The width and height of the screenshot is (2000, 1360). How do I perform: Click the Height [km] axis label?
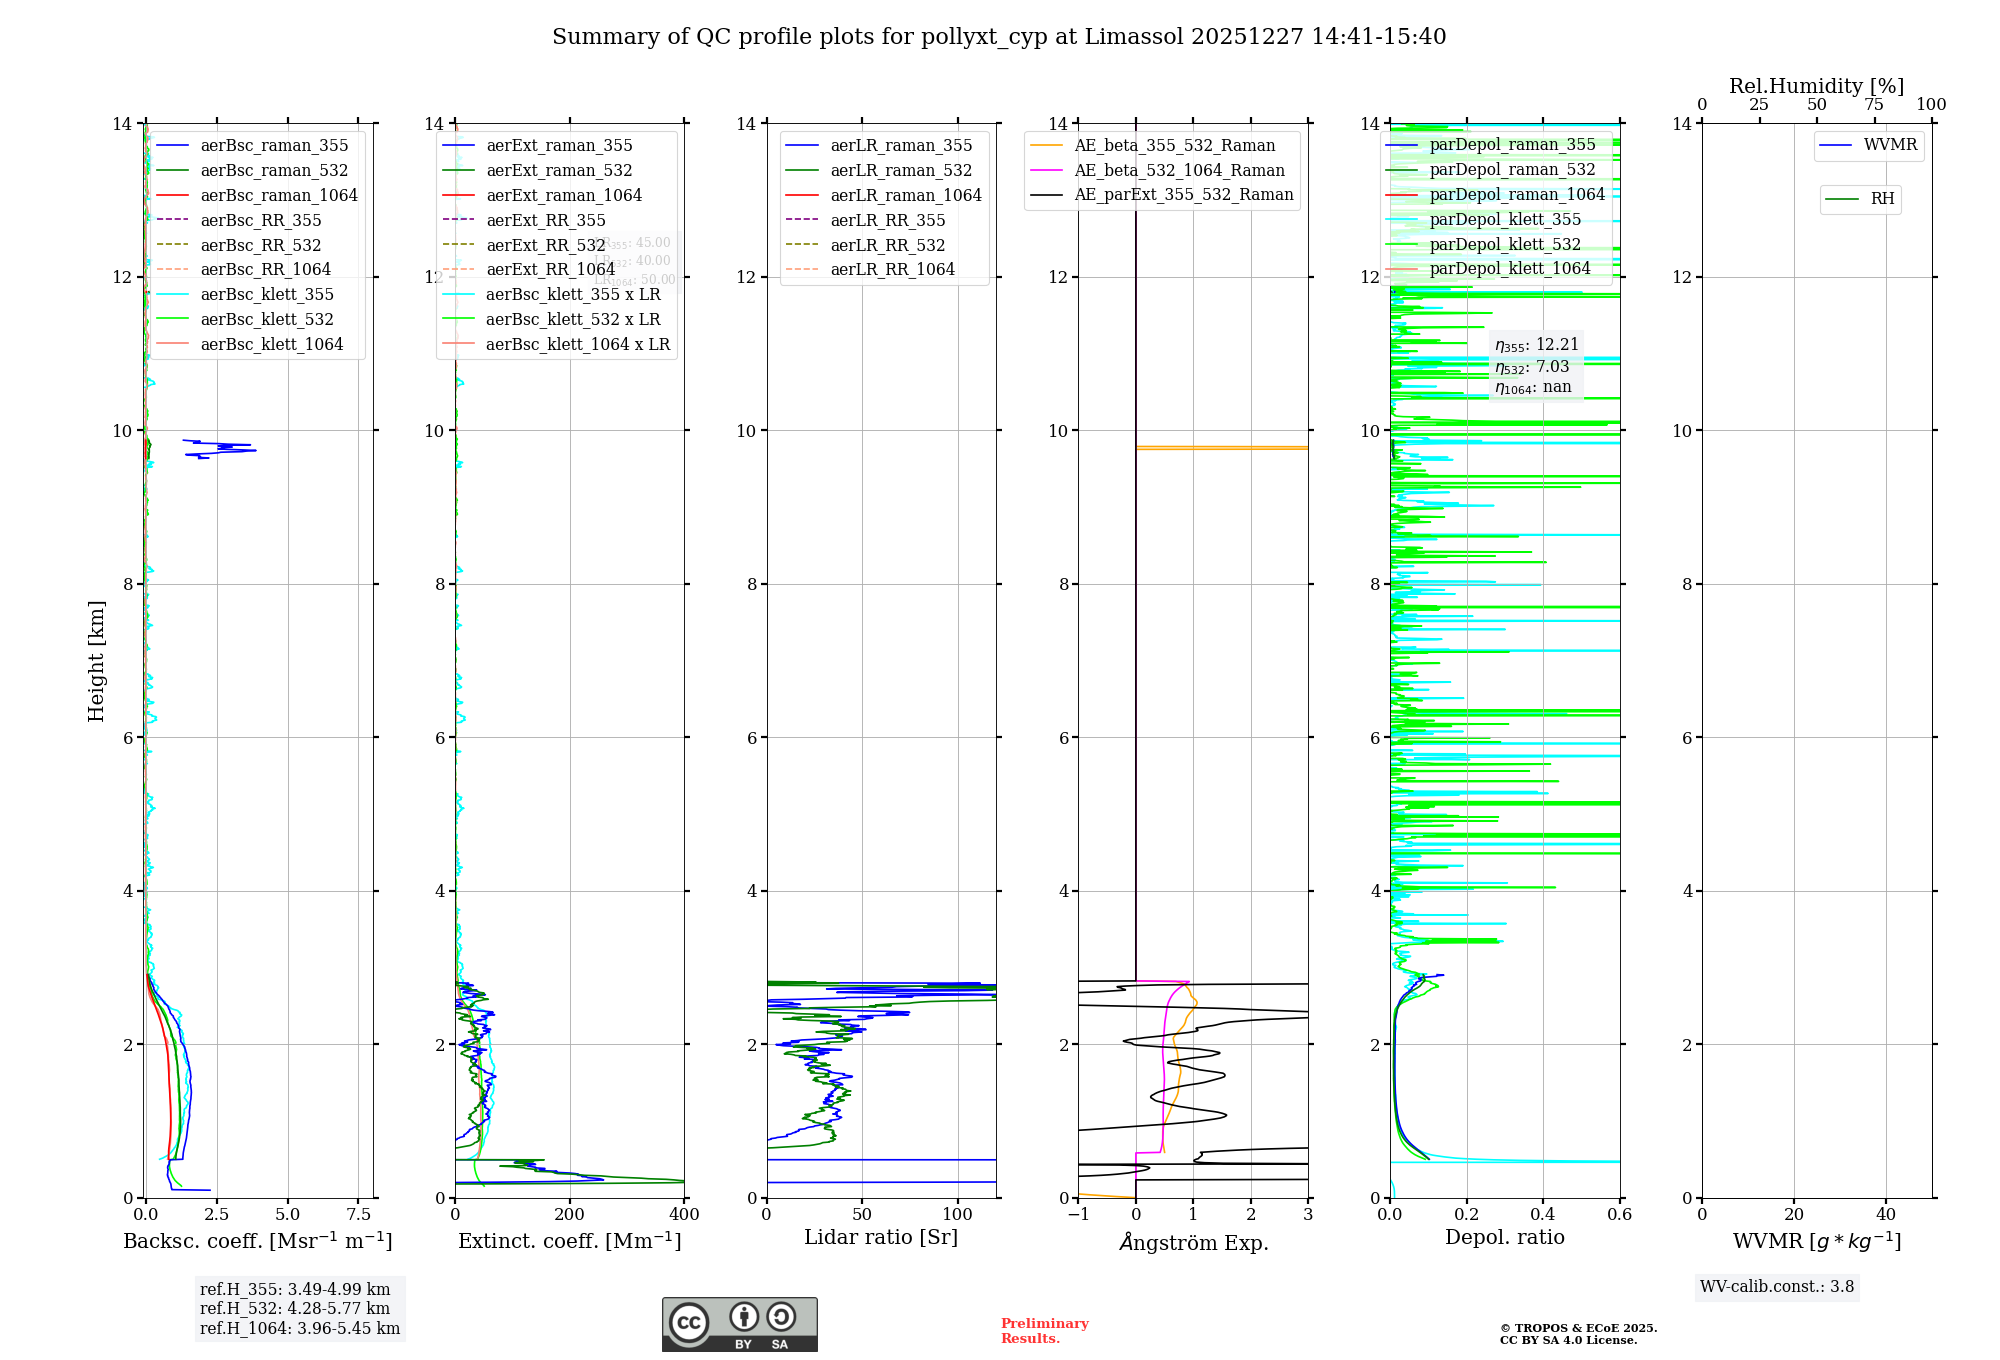tap(96, 661)
